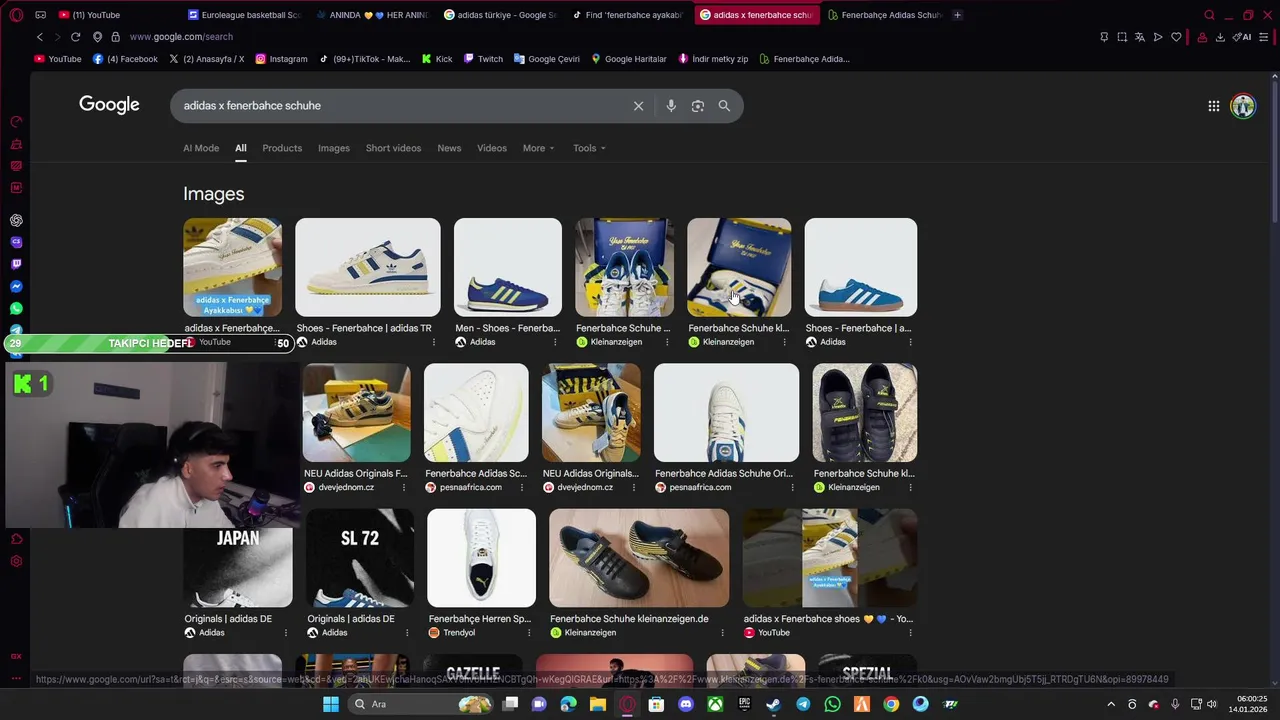Go to Google homepage via logo
Image resolution: width=1280 pixels, height=720 pixels.
109,105
